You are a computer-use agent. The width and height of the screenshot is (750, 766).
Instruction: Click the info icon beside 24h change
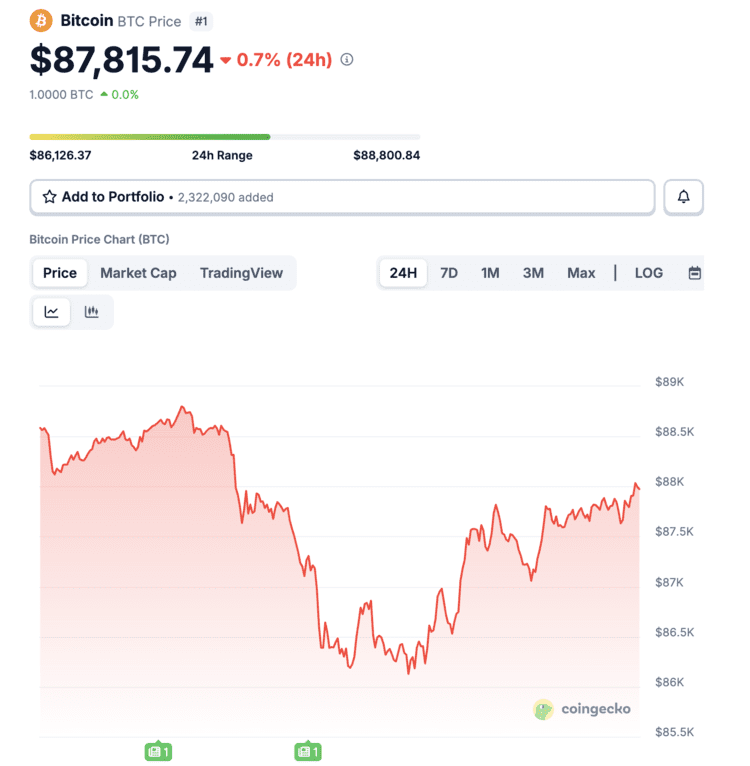347,60
